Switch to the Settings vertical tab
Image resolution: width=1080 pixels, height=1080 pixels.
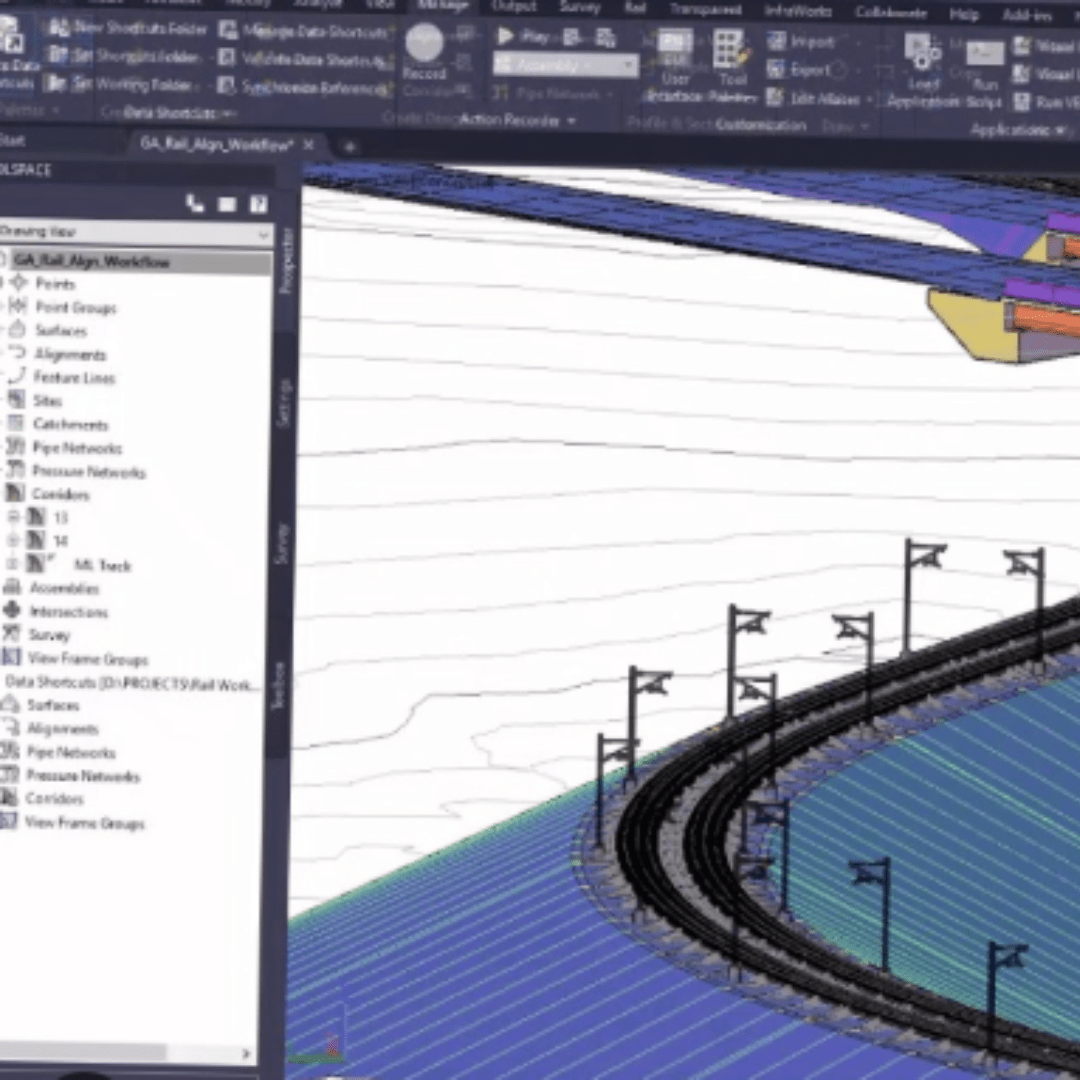click(284, 403)
